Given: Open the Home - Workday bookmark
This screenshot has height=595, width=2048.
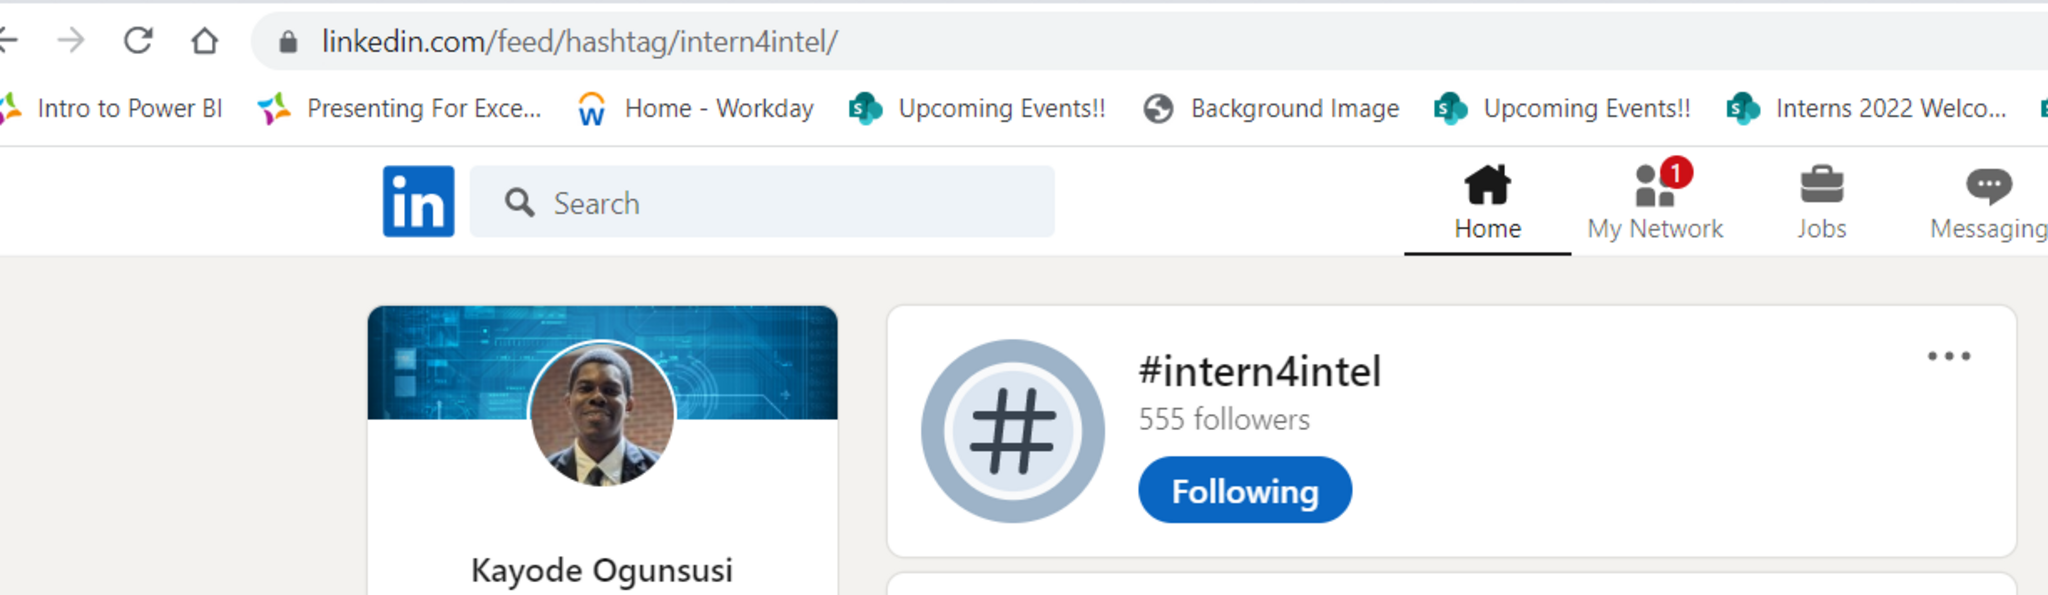Looking at the screenshot, I should click(717, 108).
